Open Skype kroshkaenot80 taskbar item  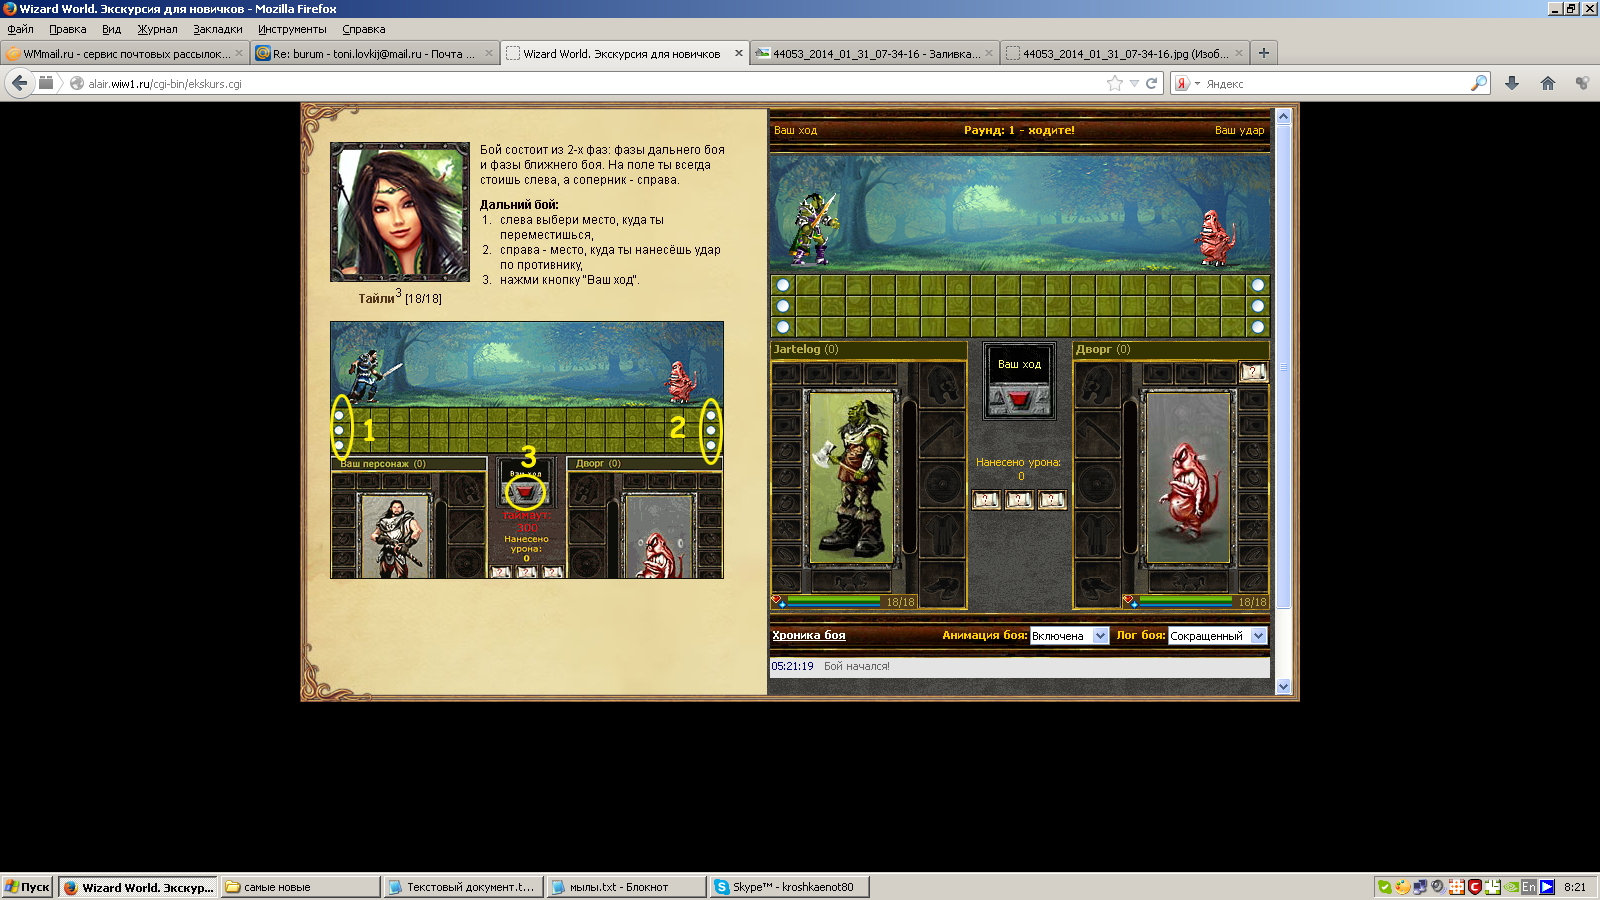789,887
